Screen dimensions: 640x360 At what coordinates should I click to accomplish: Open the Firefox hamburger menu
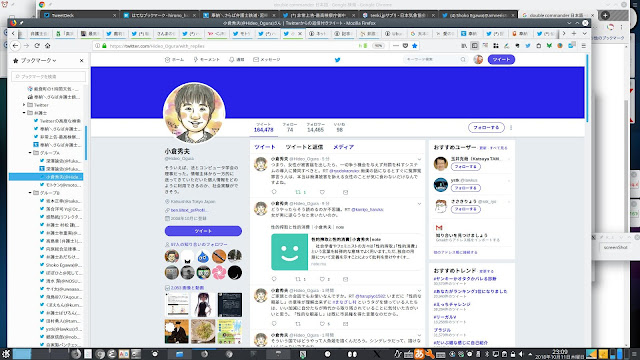click(584, 46)
